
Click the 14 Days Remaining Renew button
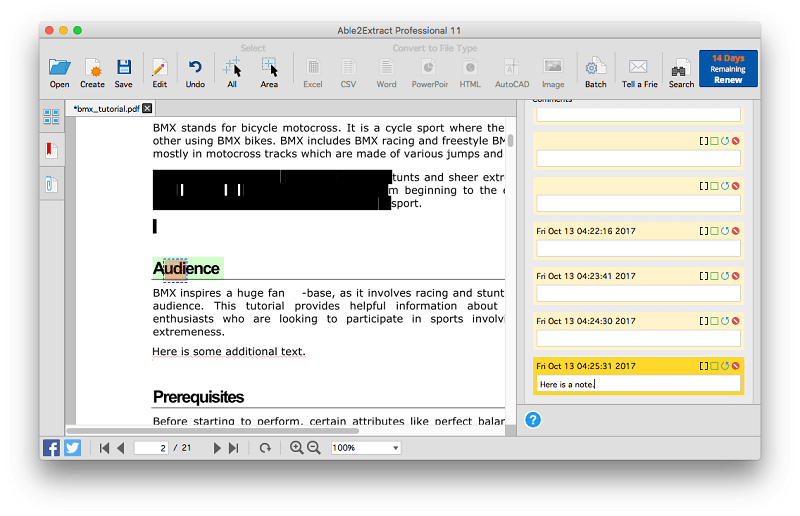[728, 69]
